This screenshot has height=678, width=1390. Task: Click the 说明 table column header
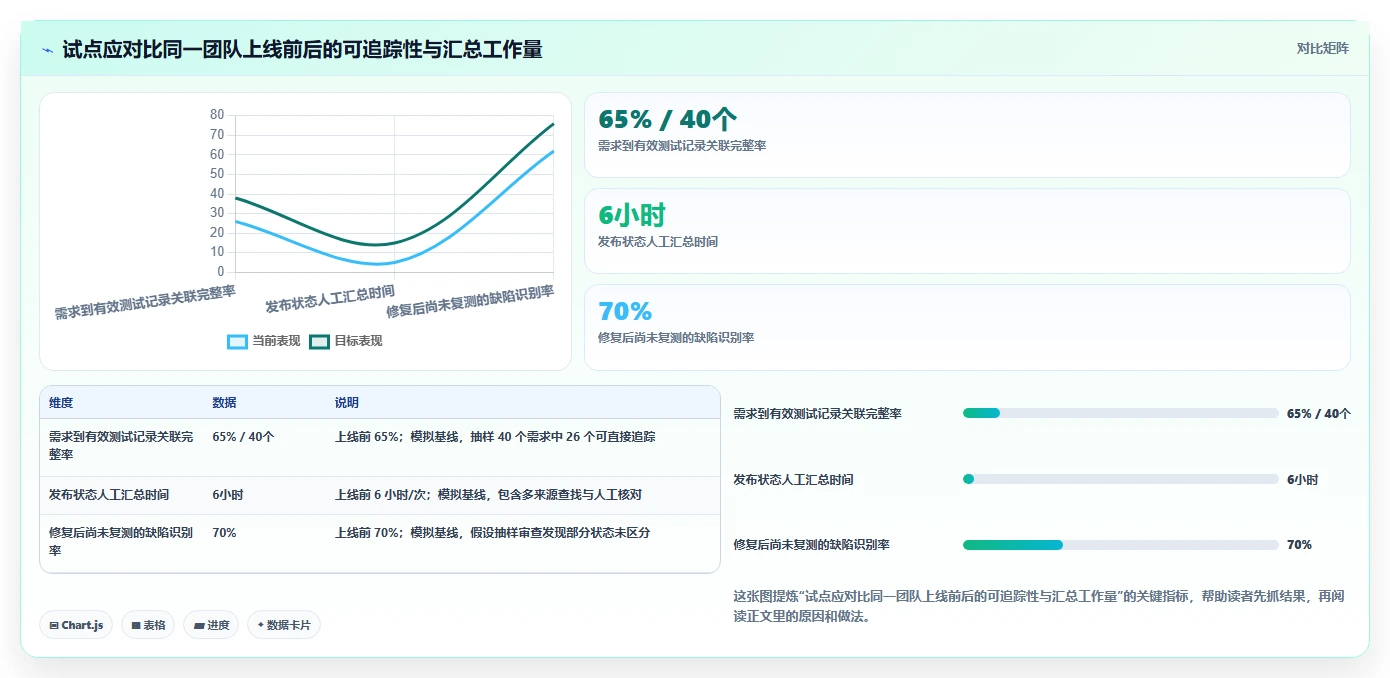tap(347, 403)
